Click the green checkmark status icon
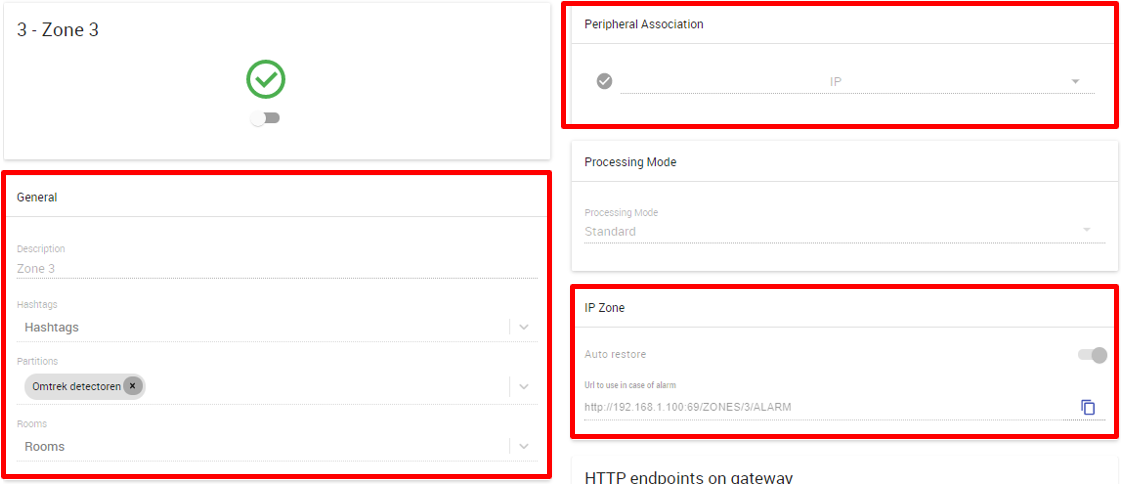The image size is (1121, 484). point(266,79)
